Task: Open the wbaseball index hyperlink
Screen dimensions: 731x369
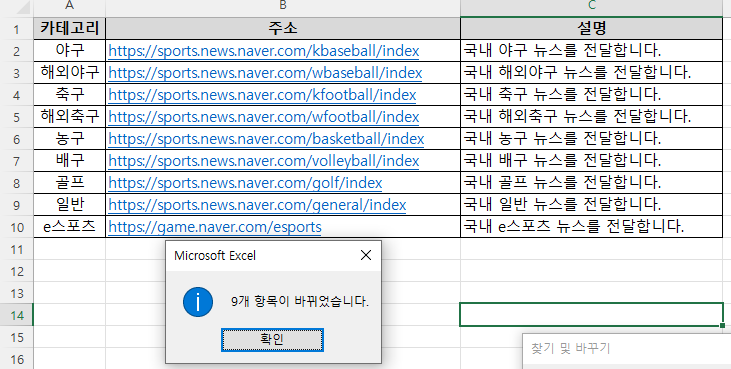Action: click(265, 73)
